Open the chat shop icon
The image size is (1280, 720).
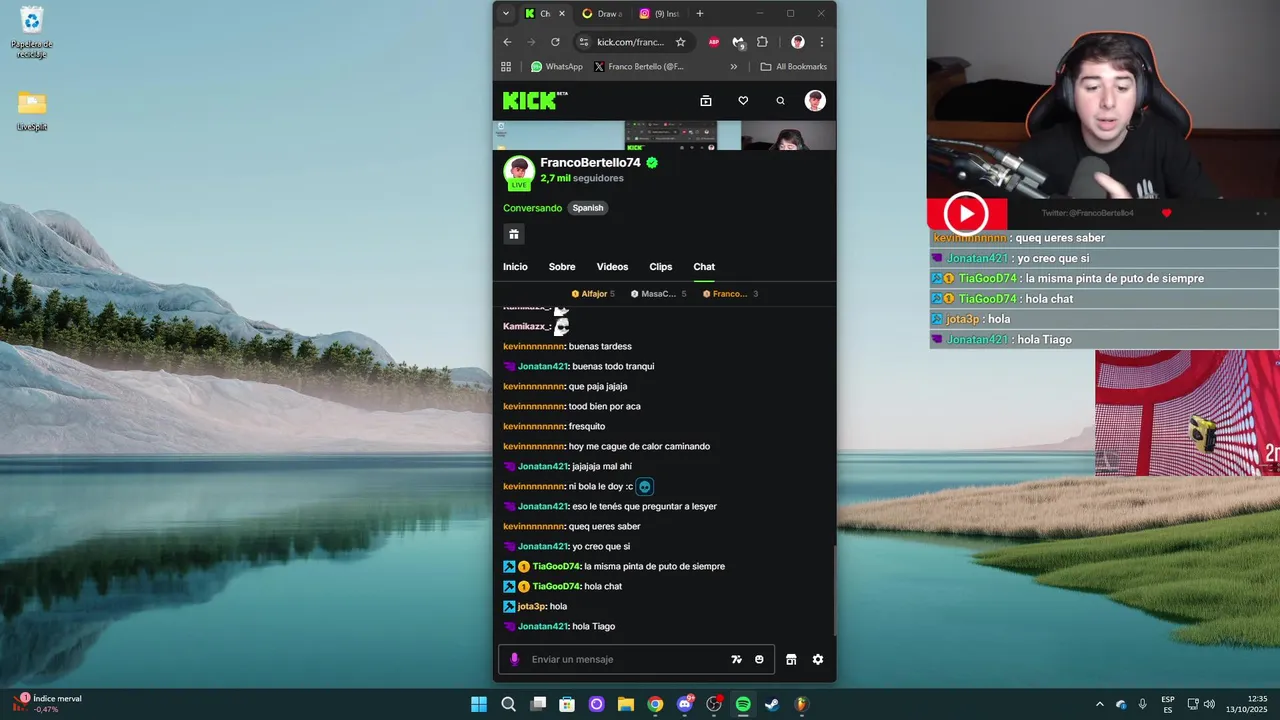791,659
